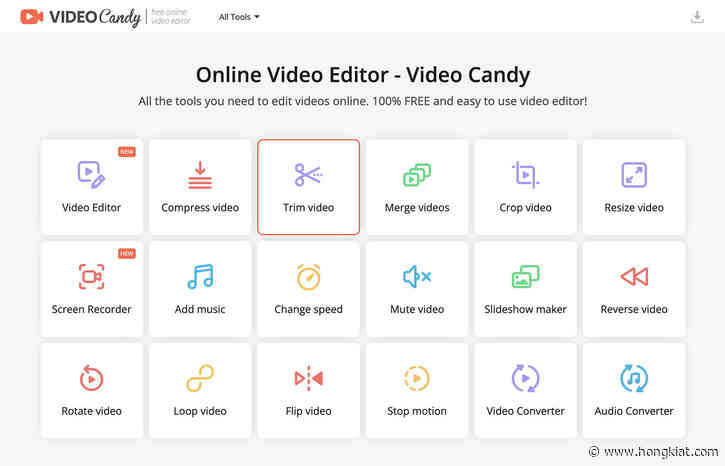The image size is (725, 466).
Task: Click the Reverse video rewind icon
Action: click(634, 276)
